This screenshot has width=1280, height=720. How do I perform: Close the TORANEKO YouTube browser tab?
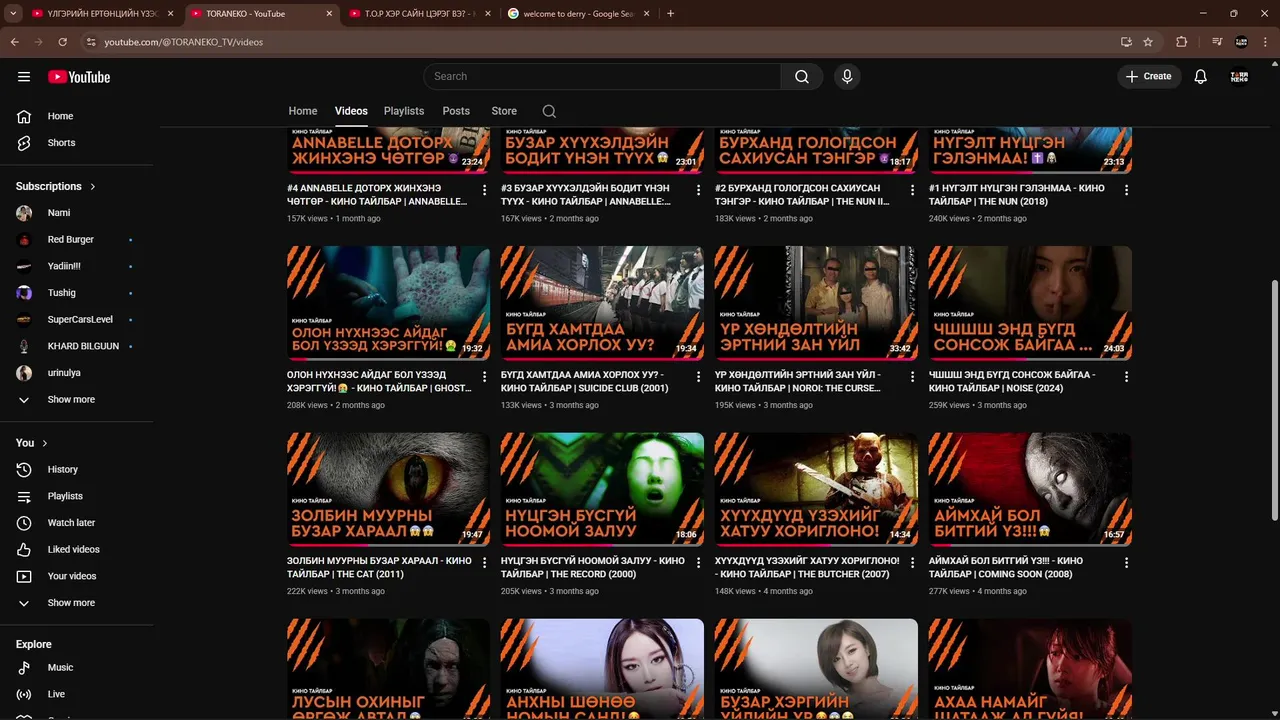click(329, 14)
